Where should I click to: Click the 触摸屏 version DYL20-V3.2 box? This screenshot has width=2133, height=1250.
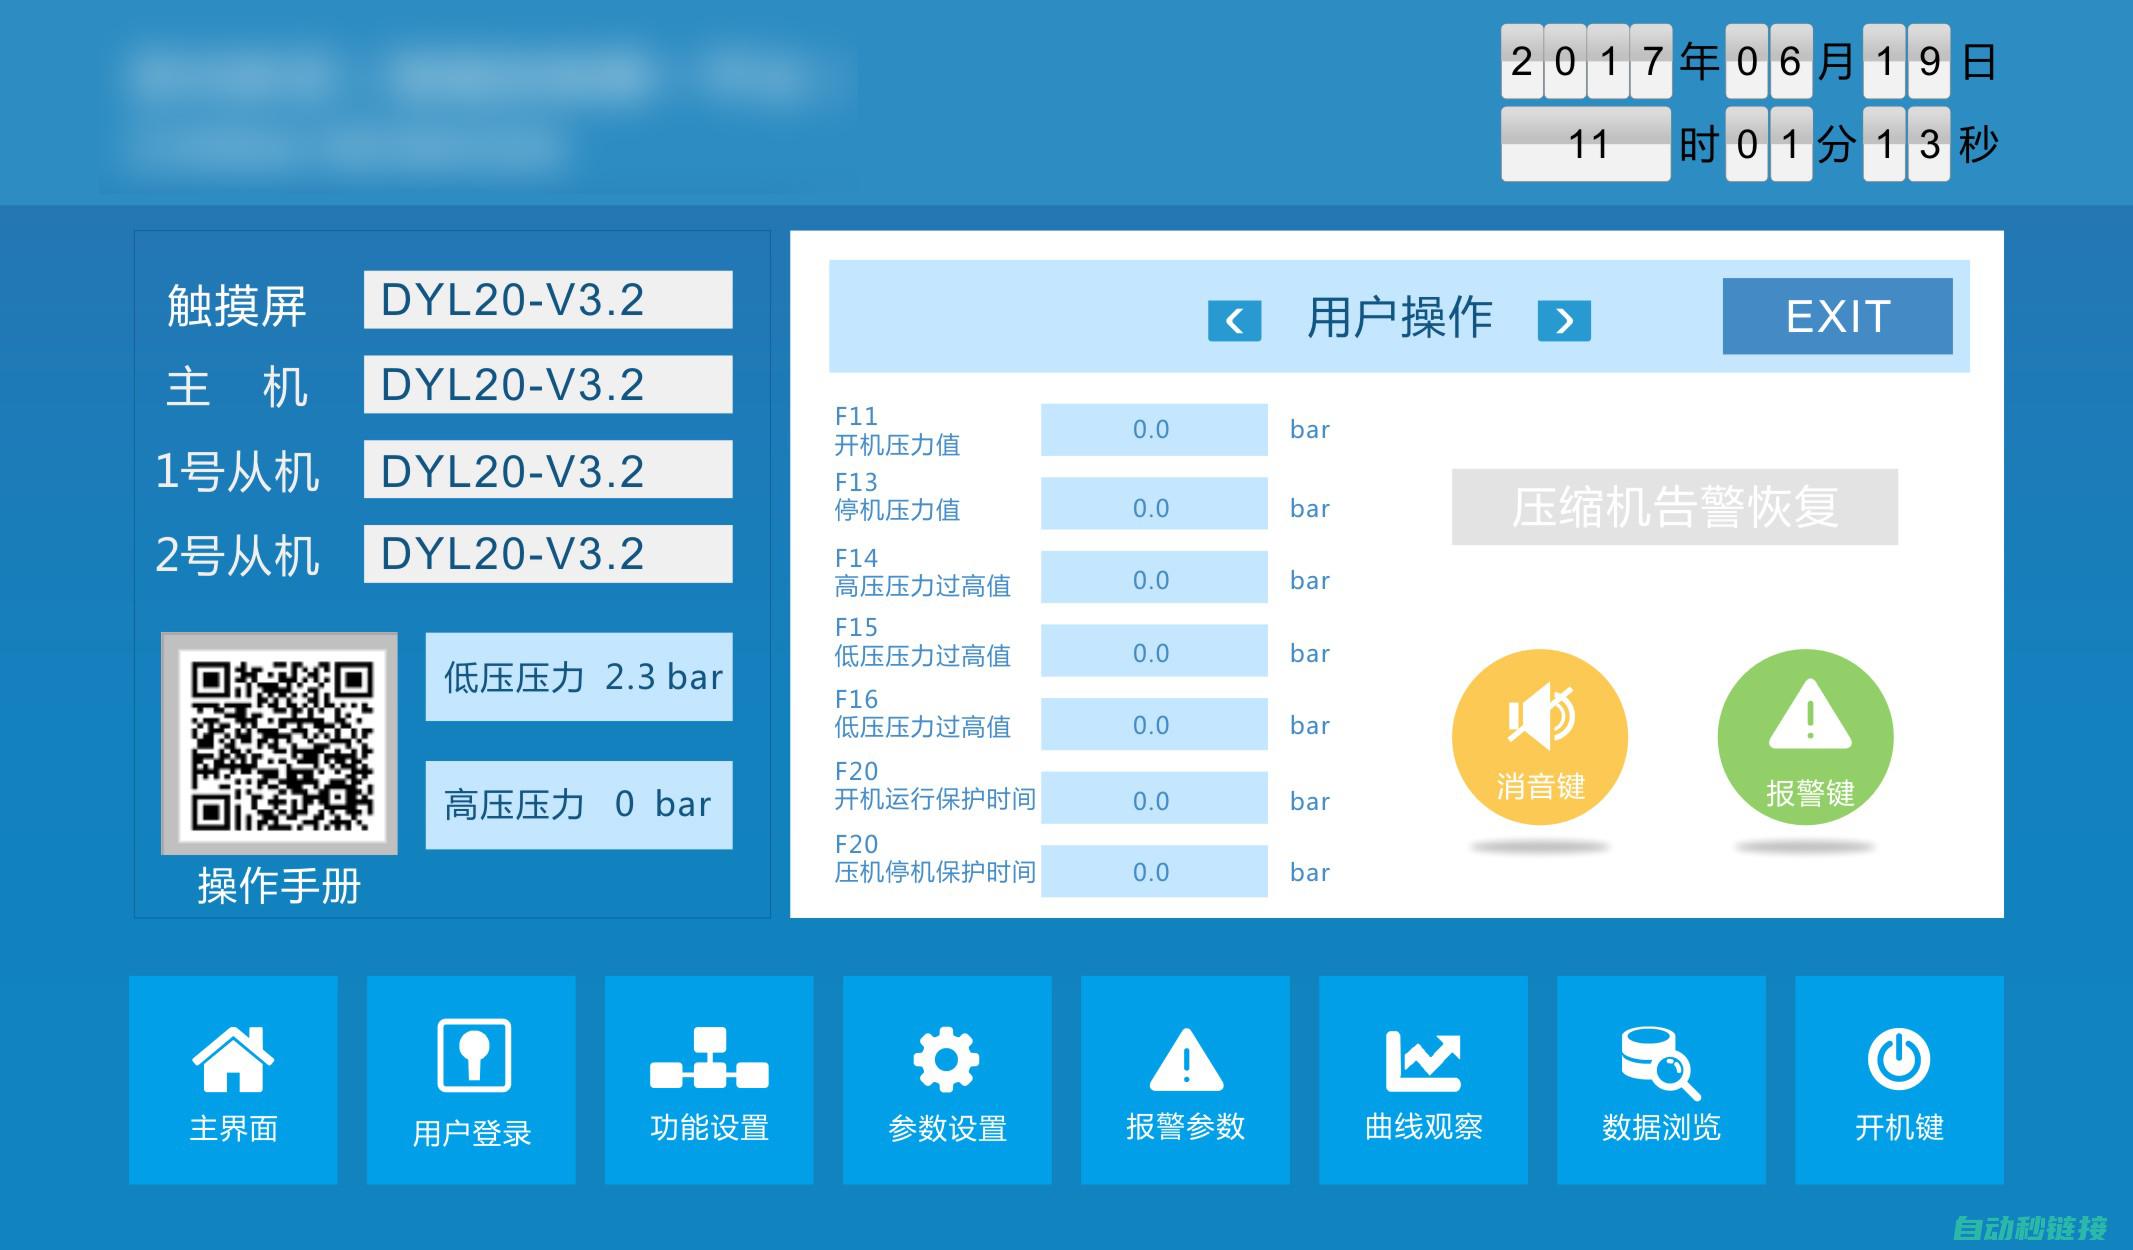[548, 300]
